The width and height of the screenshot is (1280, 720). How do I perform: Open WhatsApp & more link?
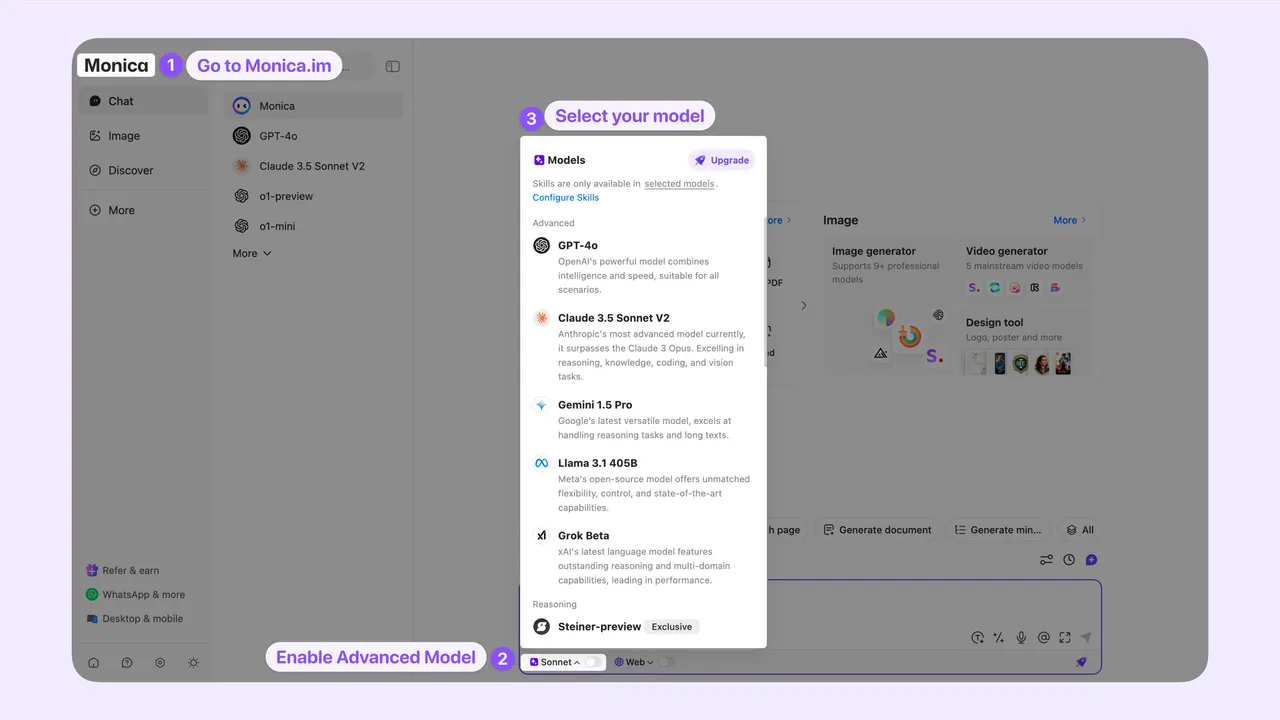tap(136, 594)
